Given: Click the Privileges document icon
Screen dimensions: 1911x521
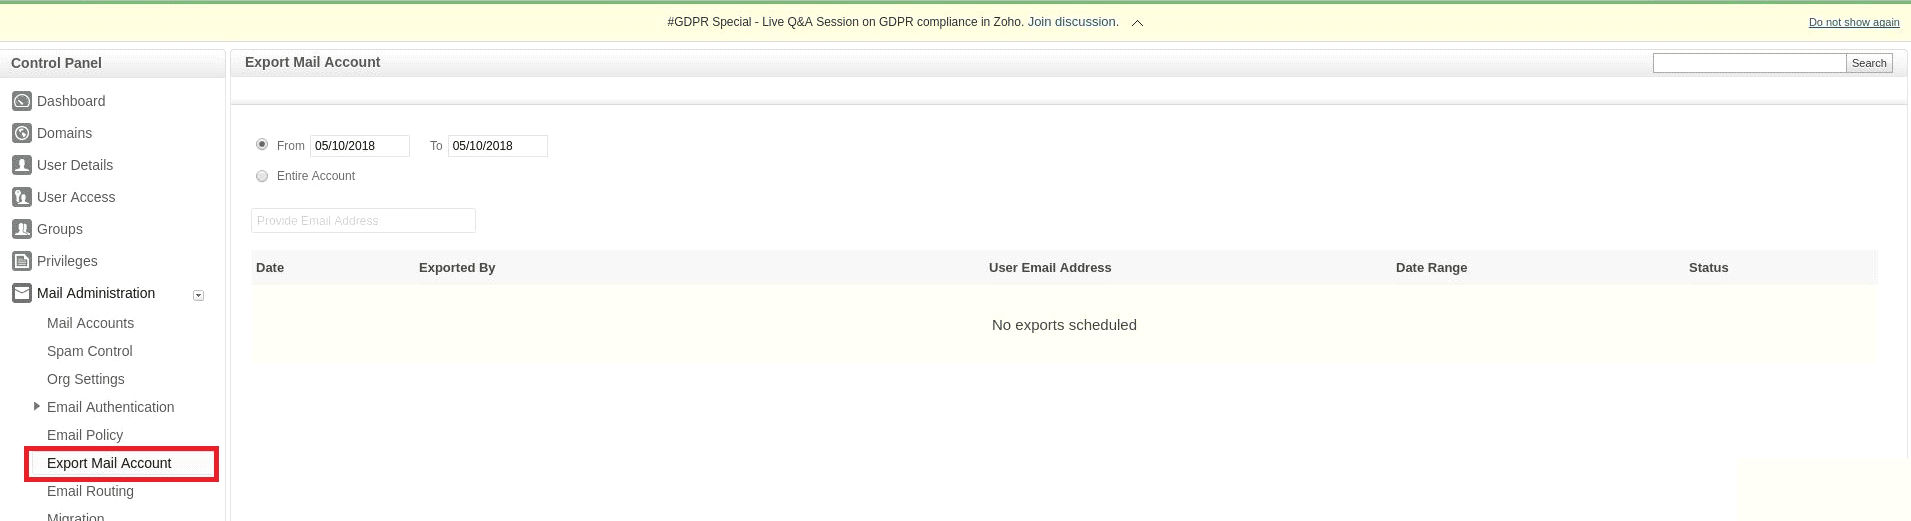Looking at the screenshot, I should pyautogui.click(x=21, y=261).
